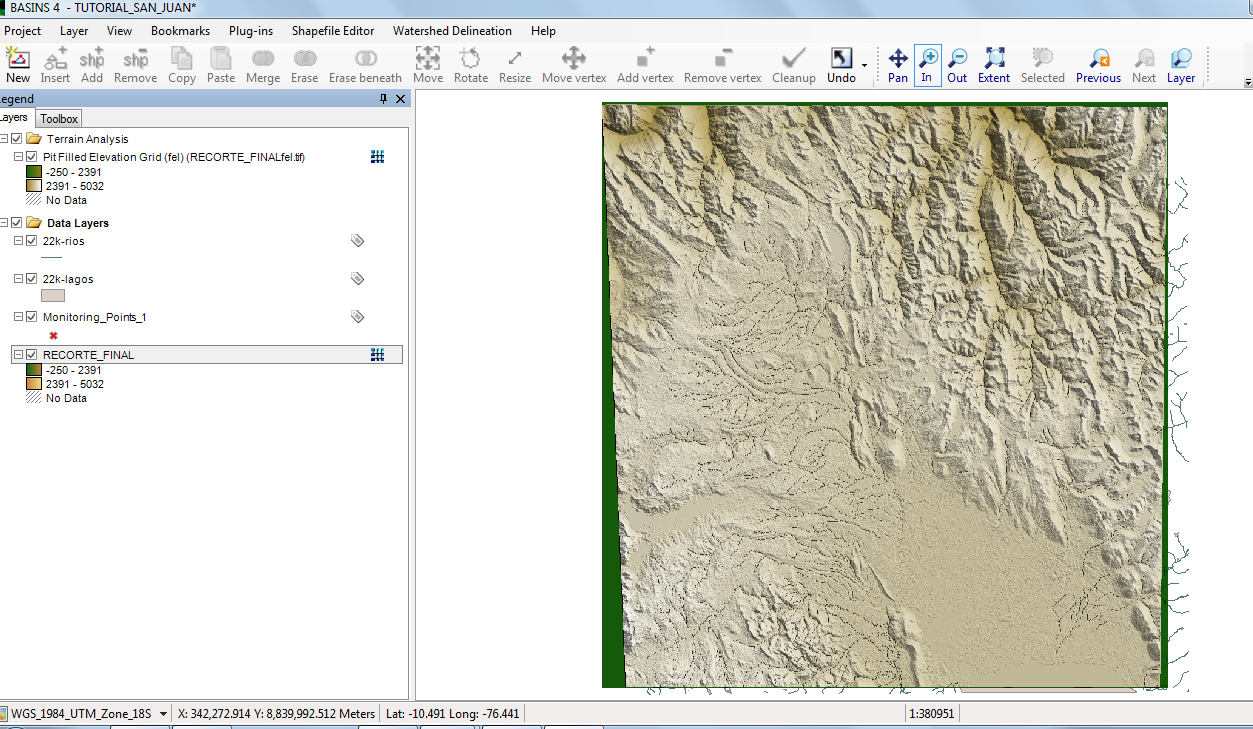1253x729 pixels.
Task: Close the Legend panel
Action: tap(401, 99)
